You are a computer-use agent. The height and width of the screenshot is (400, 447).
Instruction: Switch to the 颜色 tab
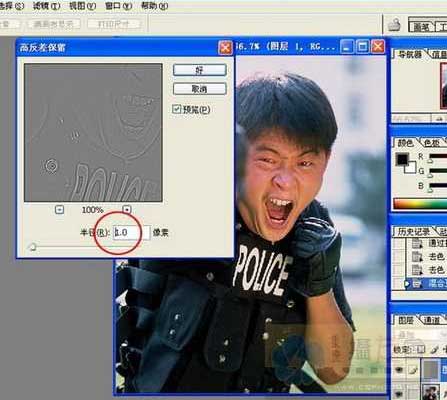[x=405, y=143]
